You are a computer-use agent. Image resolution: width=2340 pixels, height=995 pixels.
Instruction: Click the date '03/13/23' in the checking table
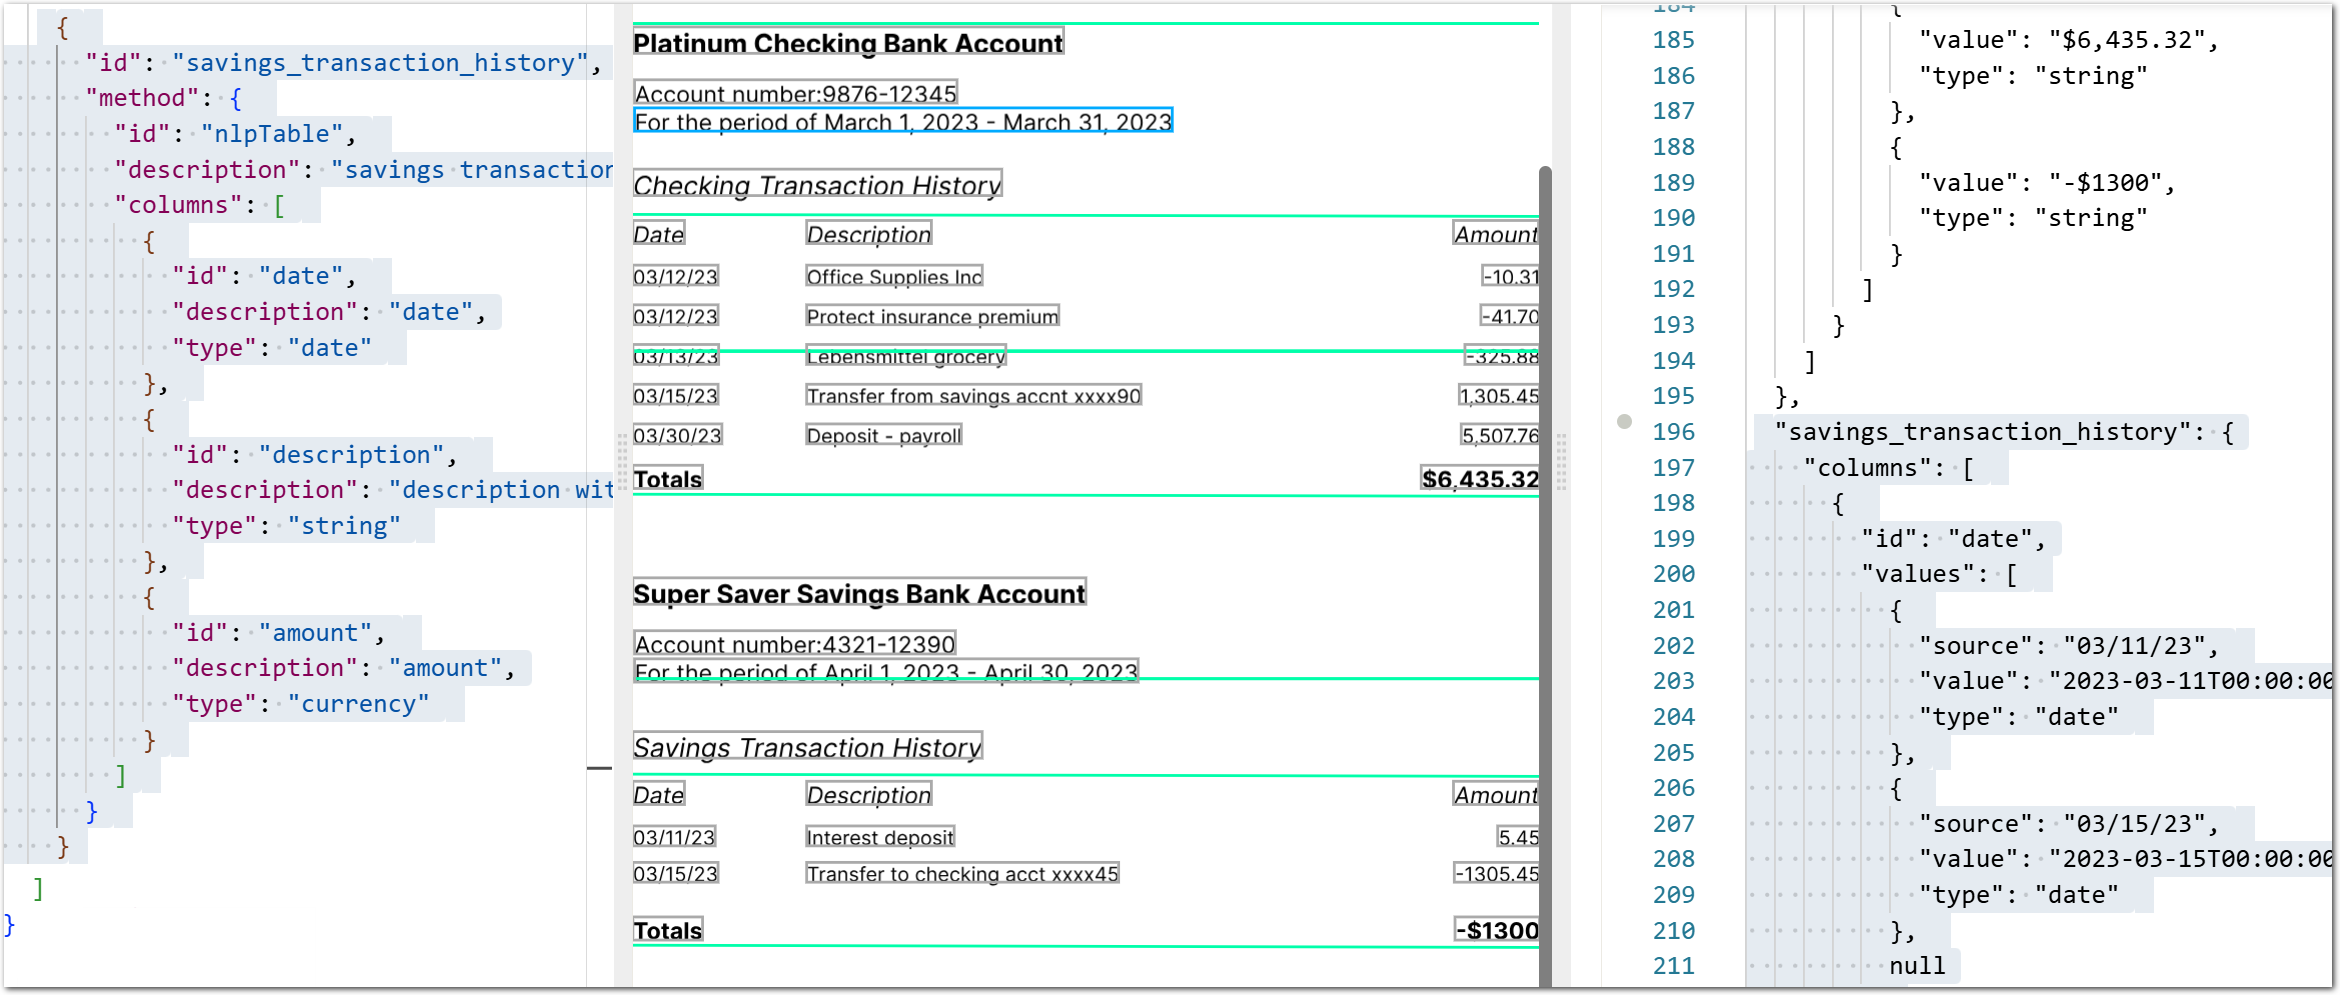(x=675, y=357)
